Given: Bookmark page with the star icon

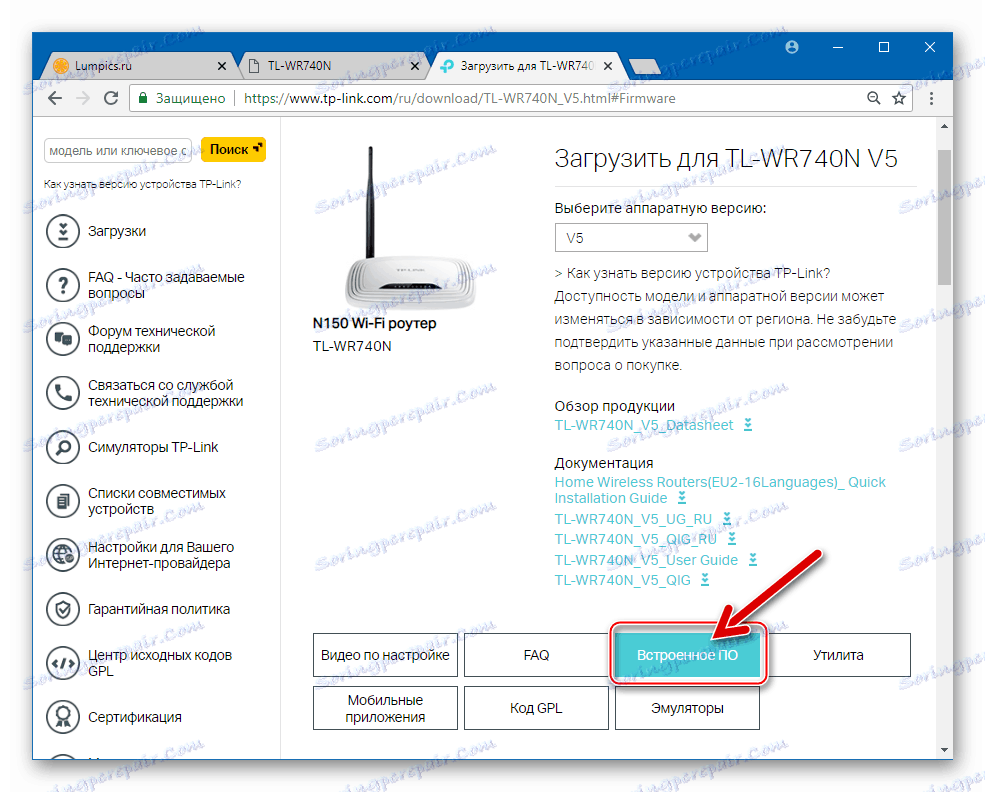Looking at the screenshot, I should coord(899,98).
